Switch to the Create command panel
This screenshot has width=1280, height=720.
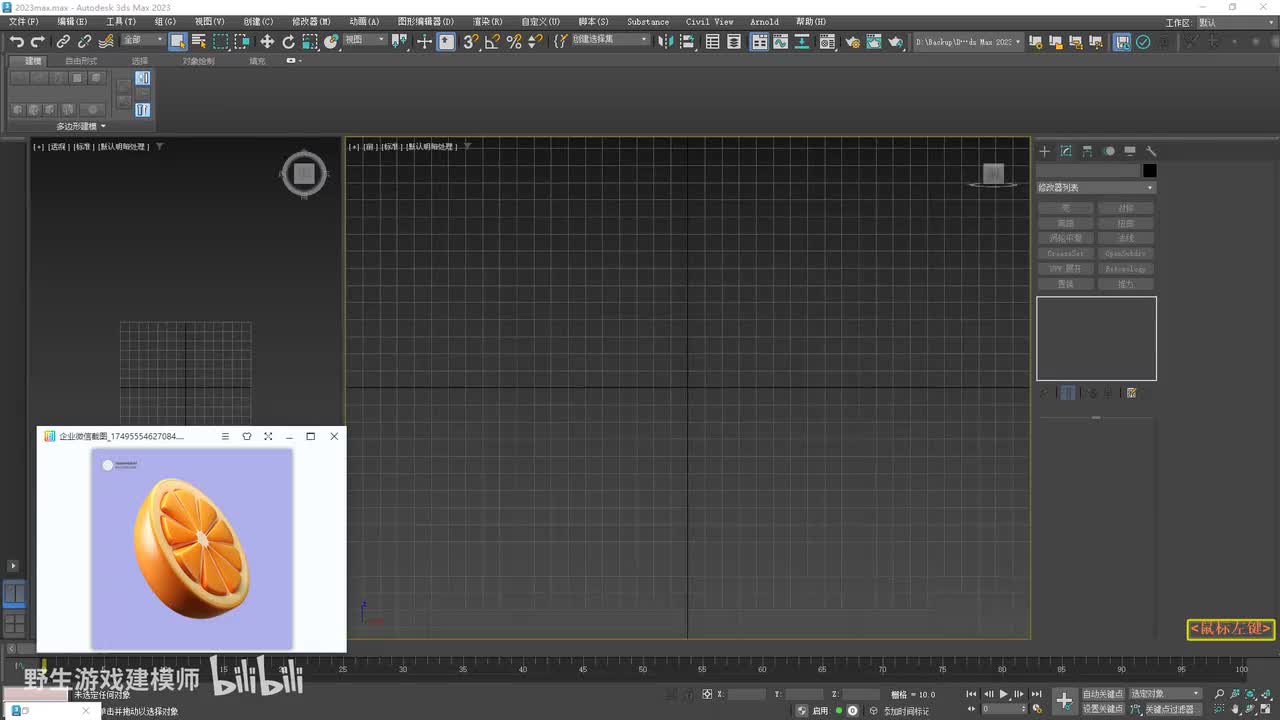(x=1044, y=151)
